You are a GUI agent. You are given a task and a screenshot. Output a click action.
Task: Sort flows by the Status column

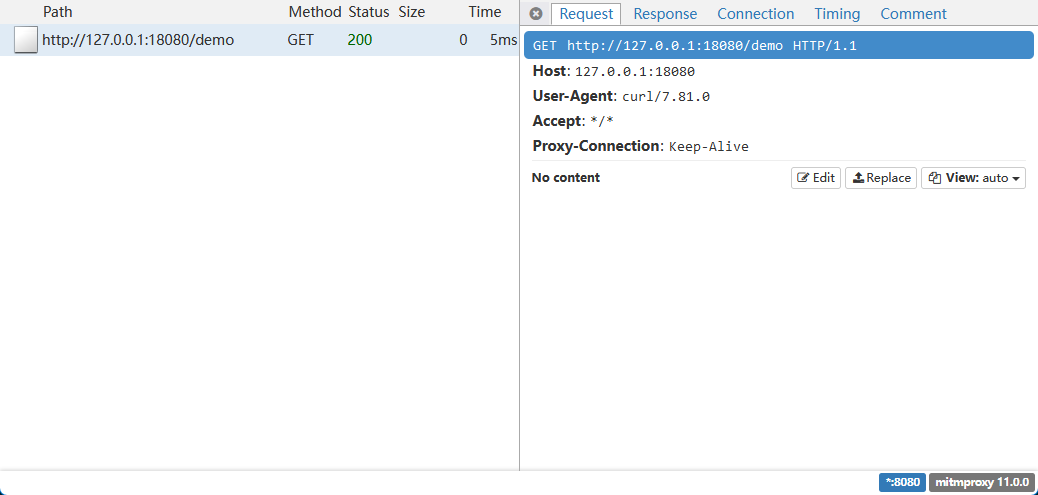[x=368, y=12]
